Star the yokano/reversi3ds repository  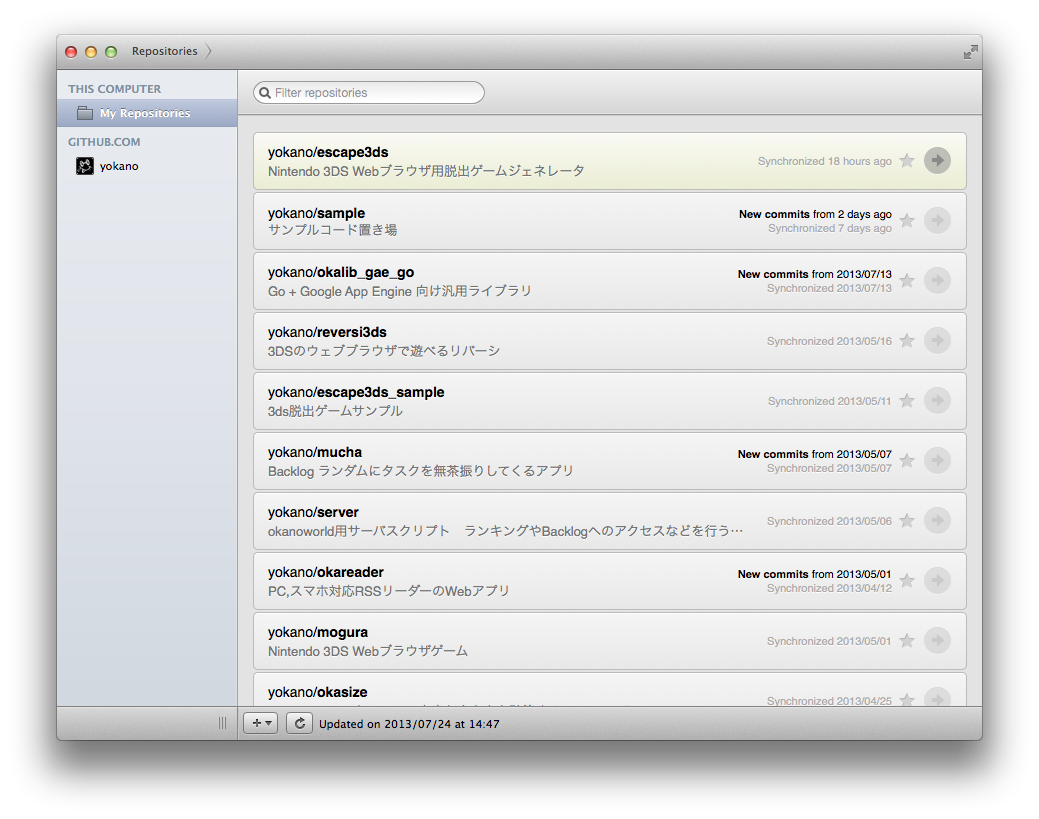[x=907, y=340]
